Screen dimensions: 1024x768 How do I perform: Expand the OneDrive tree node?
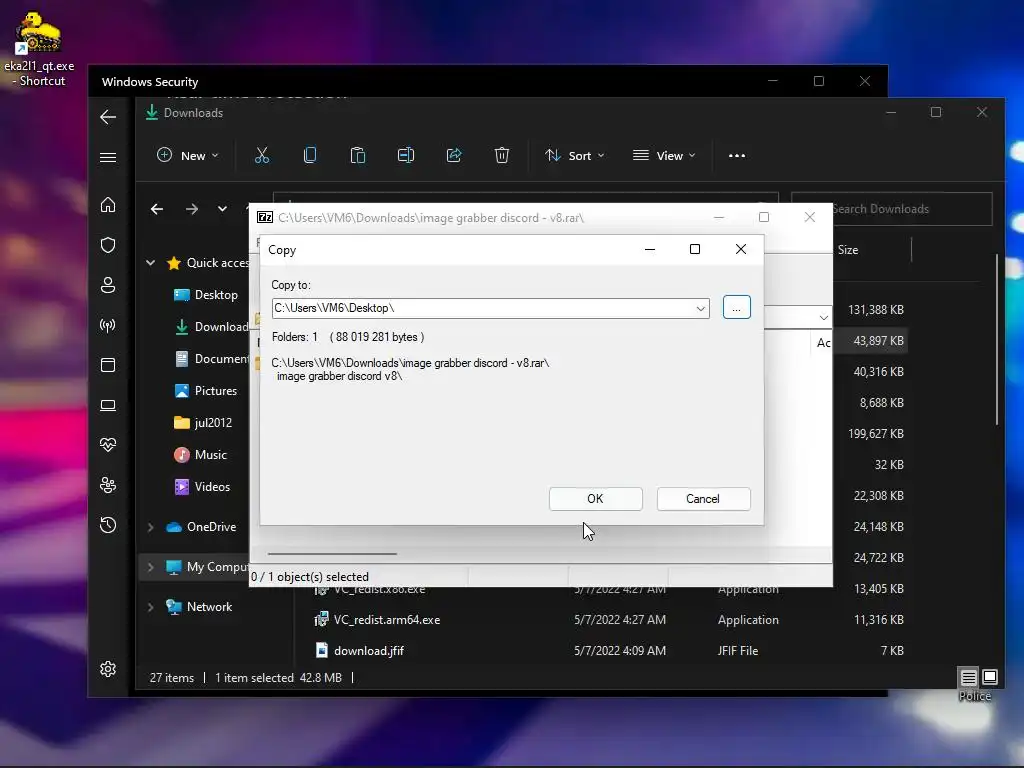coord(150,527)
